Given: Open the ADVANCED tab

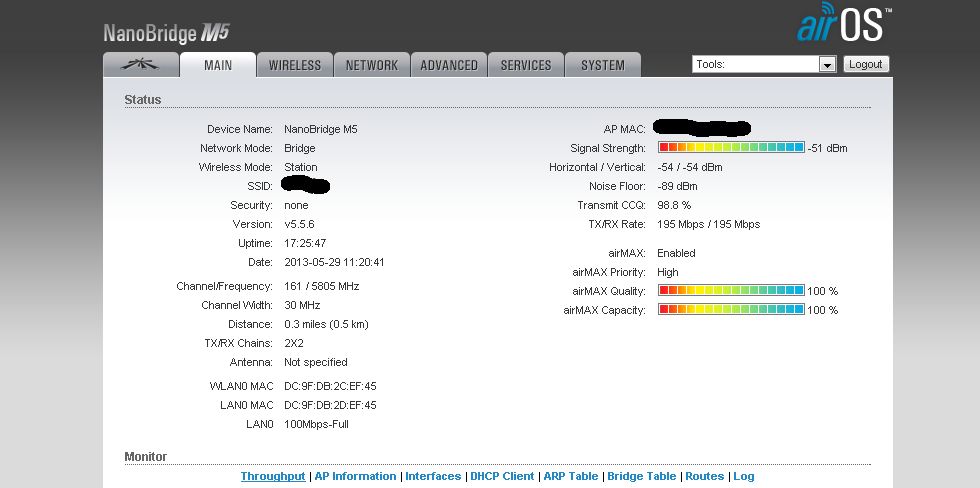Looking at the screenshot, I should tap(449, 64).
